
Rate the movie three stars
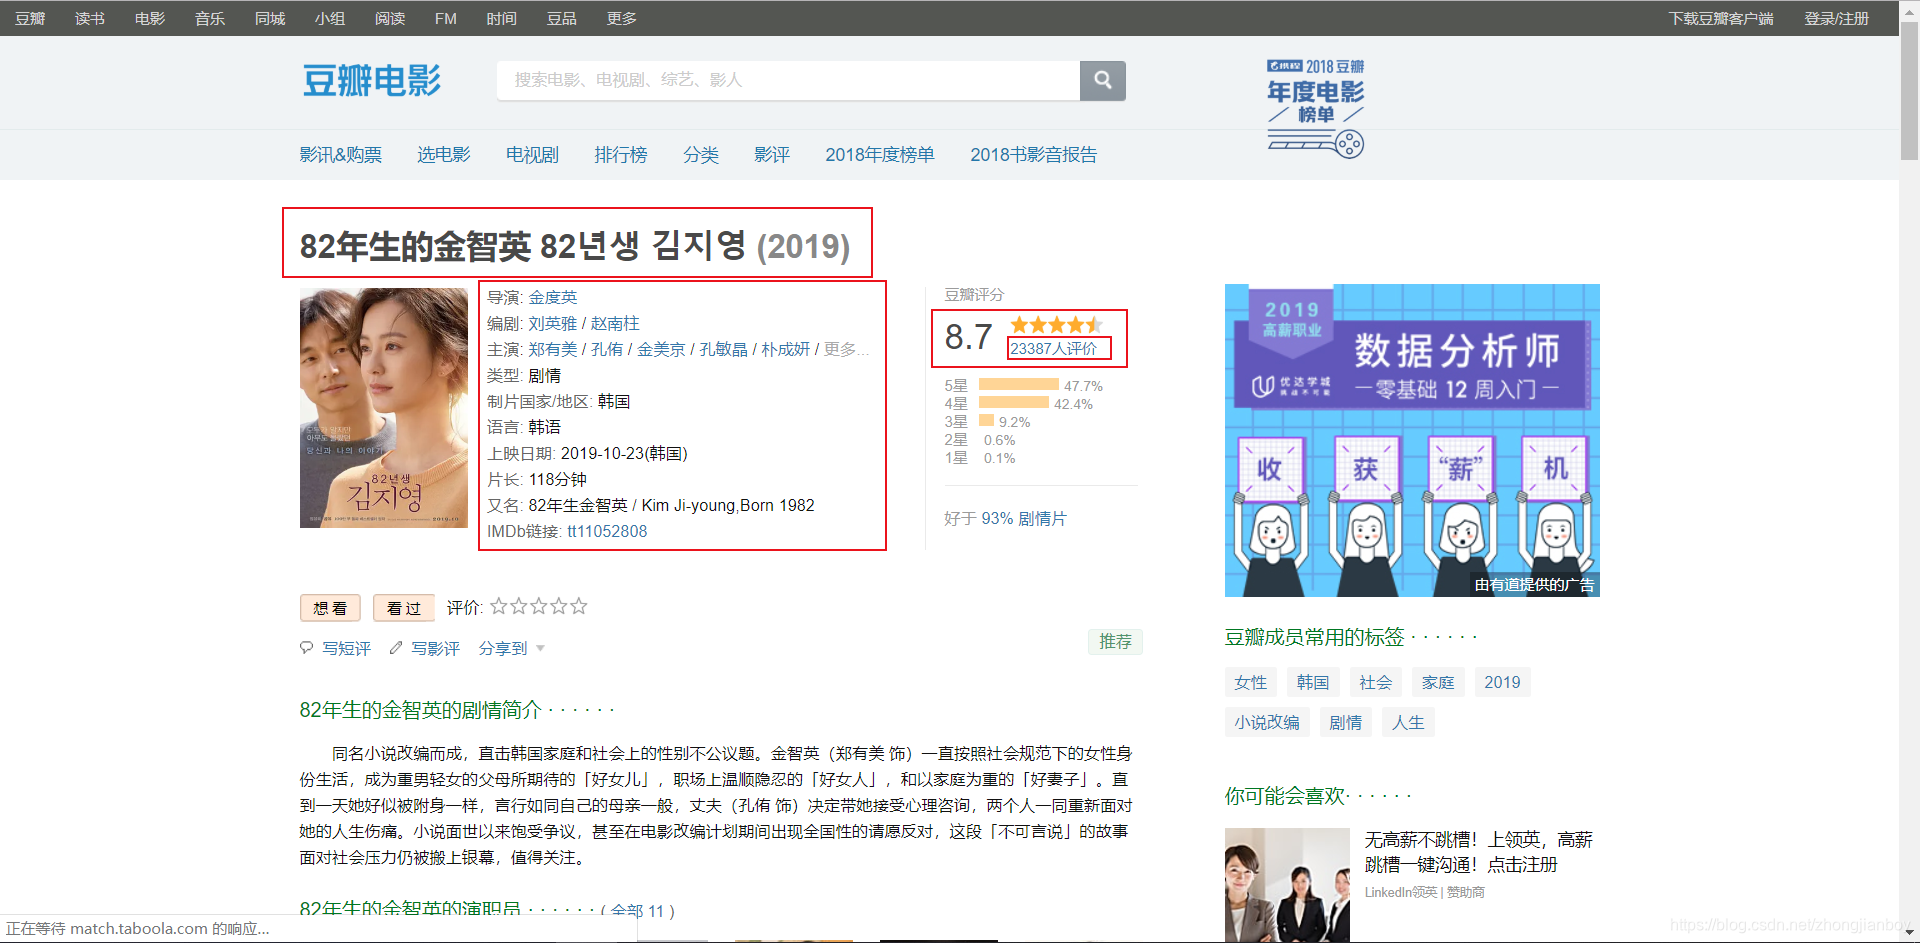[x=538, y=606]
